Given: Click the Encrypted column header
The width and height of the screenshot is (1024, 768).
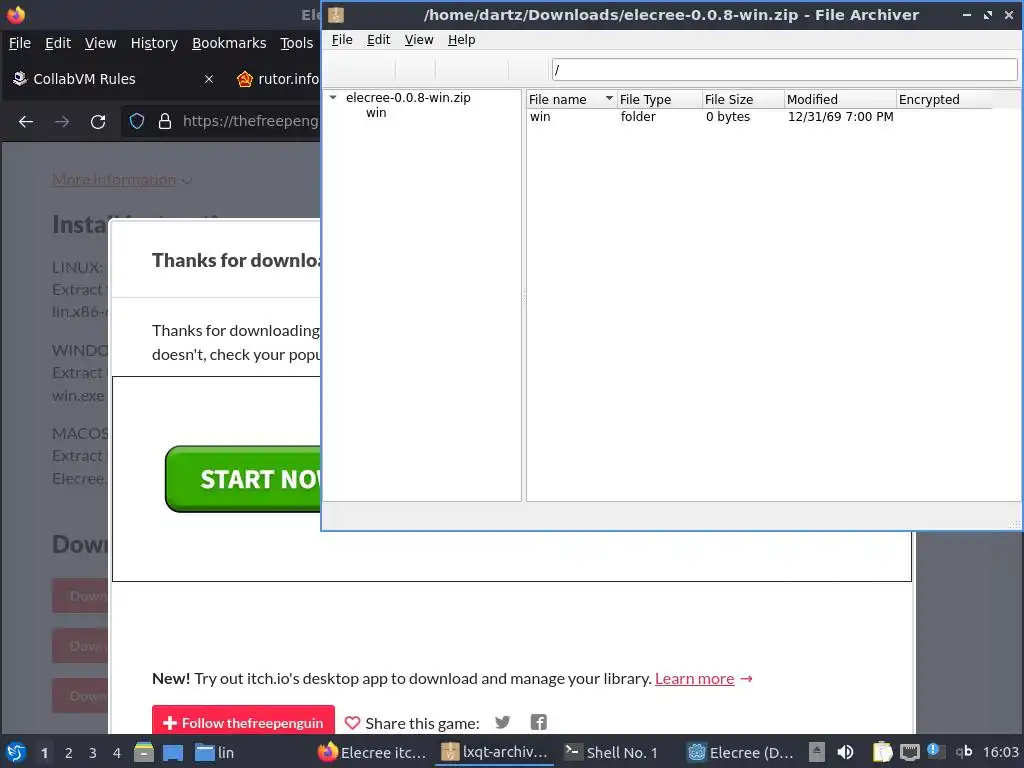Looking at the screenshot, I should click(944, 99).
